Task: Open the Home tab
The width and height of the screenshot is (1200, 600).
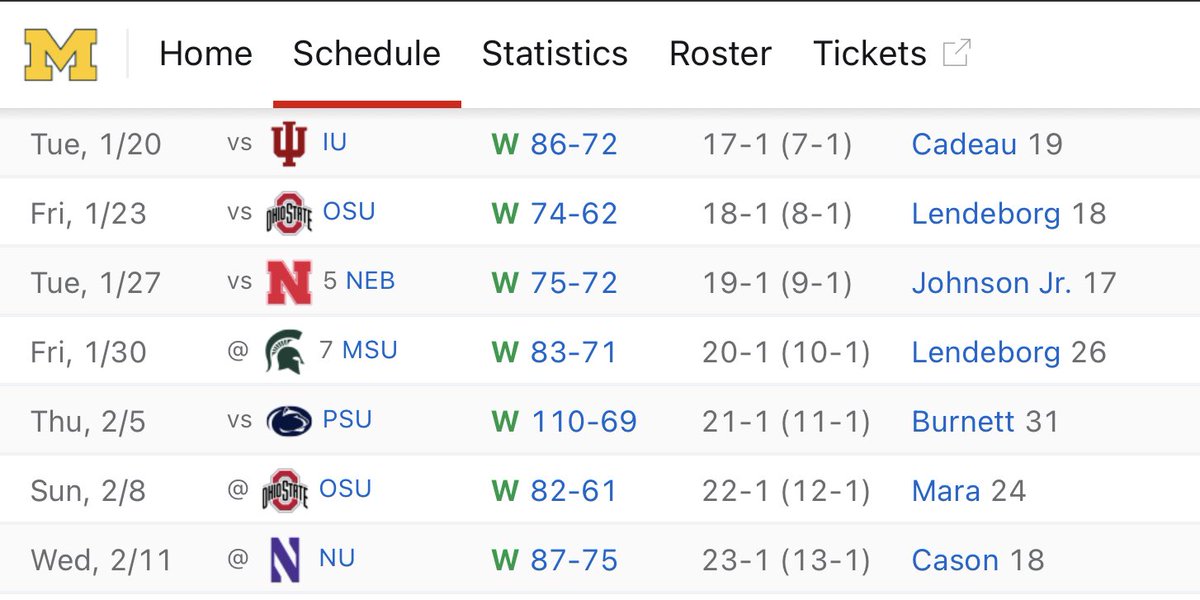Action: [205, 54]
